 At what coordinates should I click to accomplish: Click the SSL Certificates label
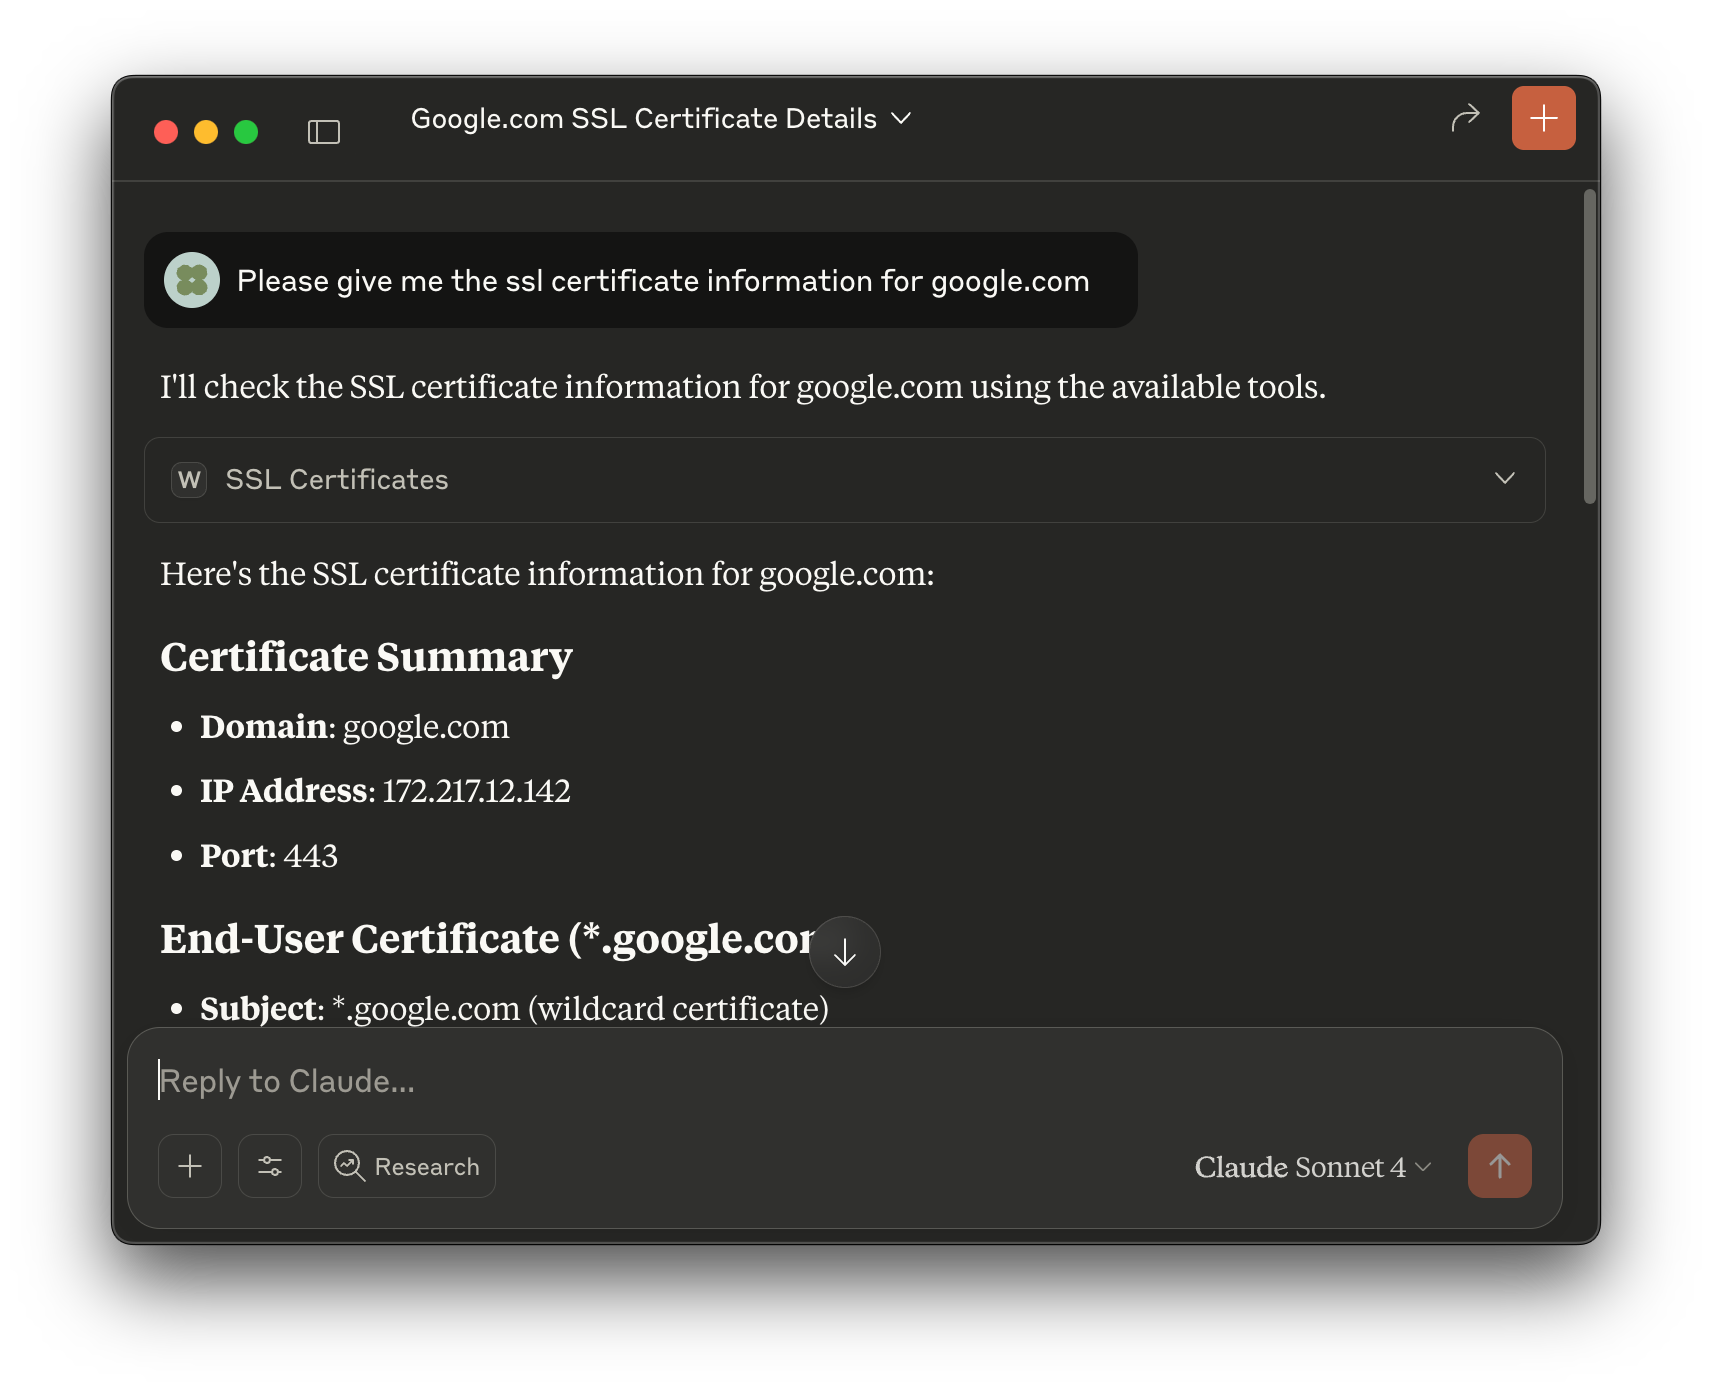point(336,480)
